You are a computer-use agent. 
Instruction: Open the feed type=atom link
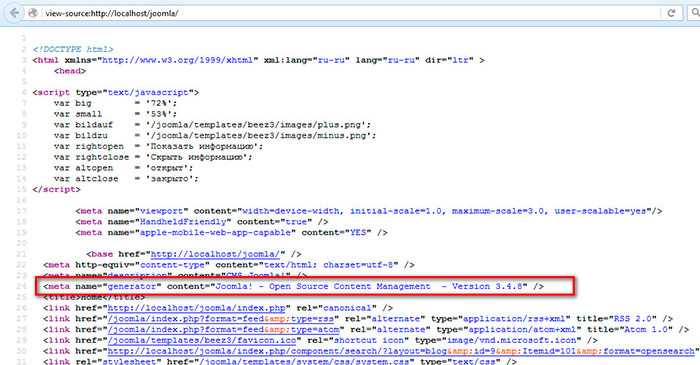tap(223, 329)
